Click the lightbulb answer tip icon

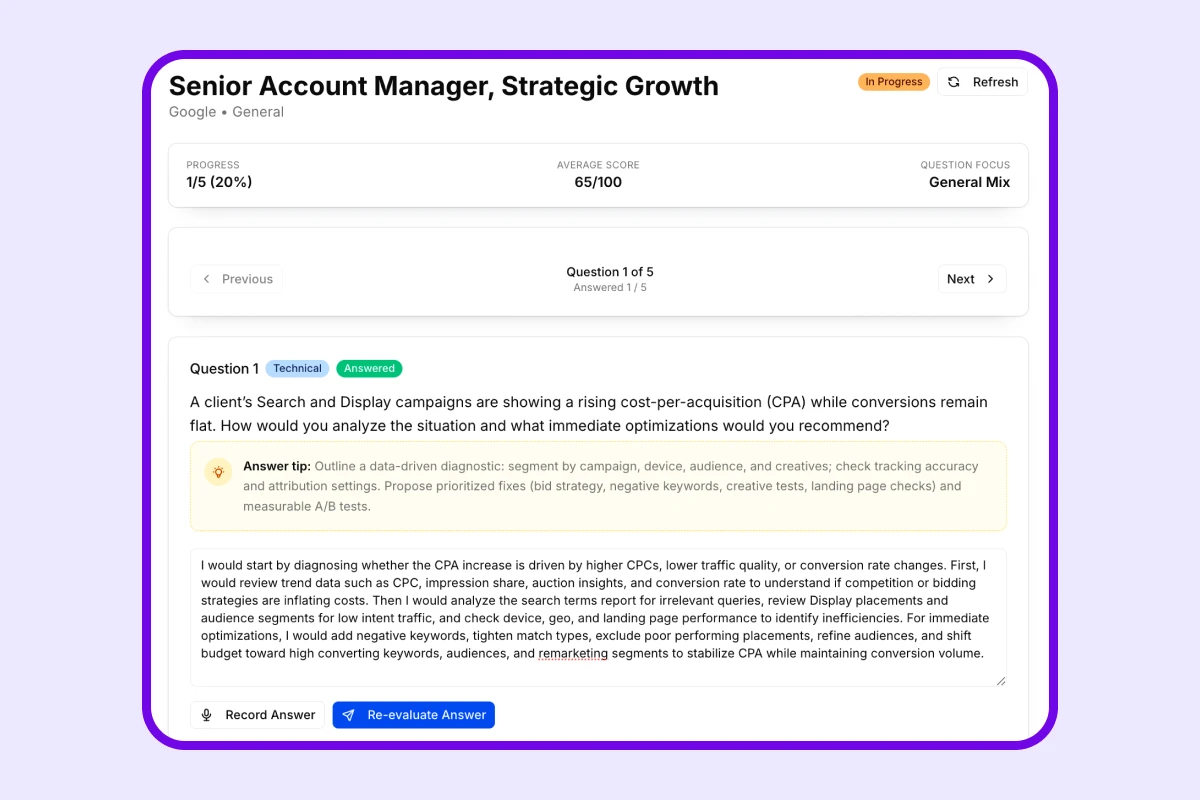coord(218,472)
